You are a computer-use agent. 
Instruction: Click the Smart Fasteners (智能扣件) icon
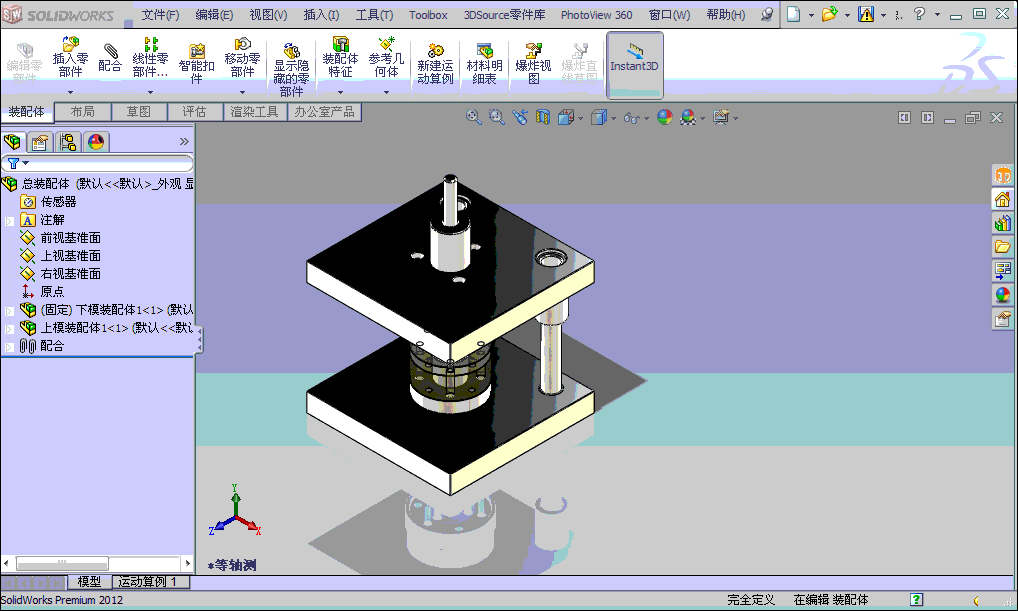click(197, 51)
